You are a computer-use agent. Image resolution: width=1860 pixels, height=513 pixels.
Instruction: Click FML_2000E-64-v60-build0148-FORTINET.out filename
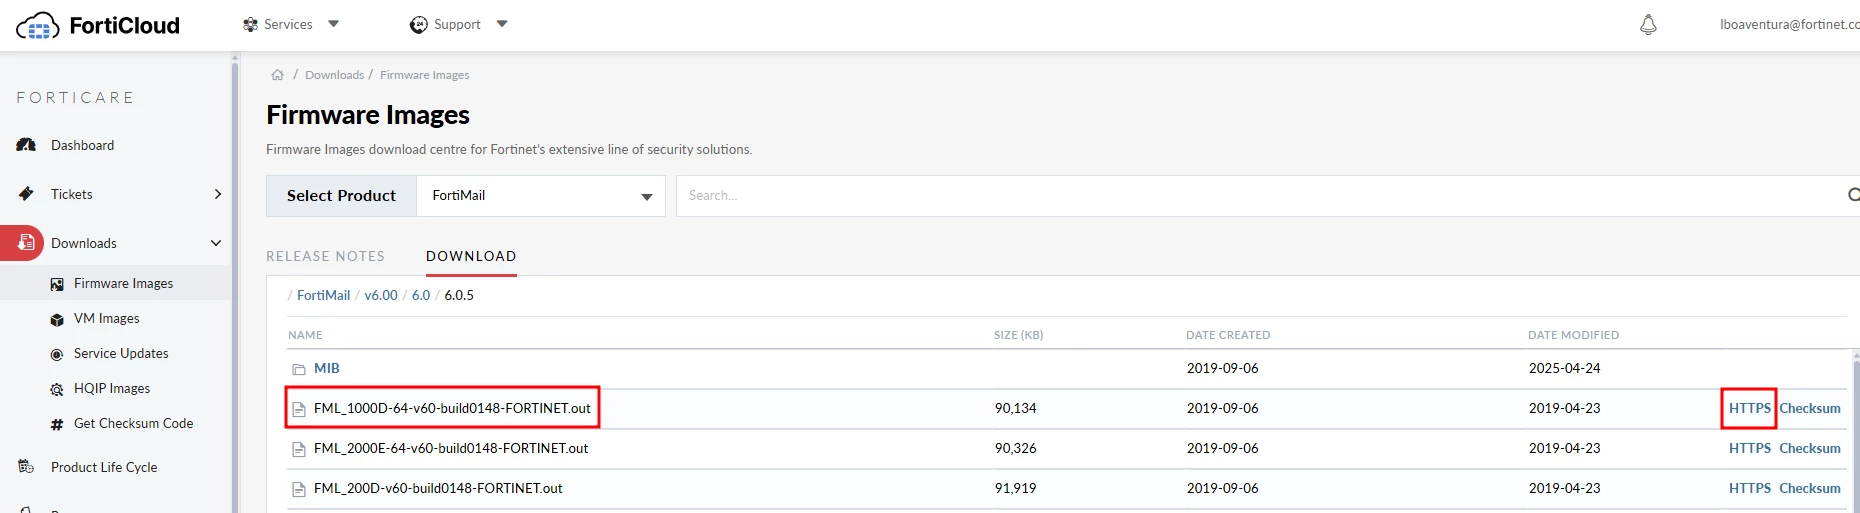[451, 448]
